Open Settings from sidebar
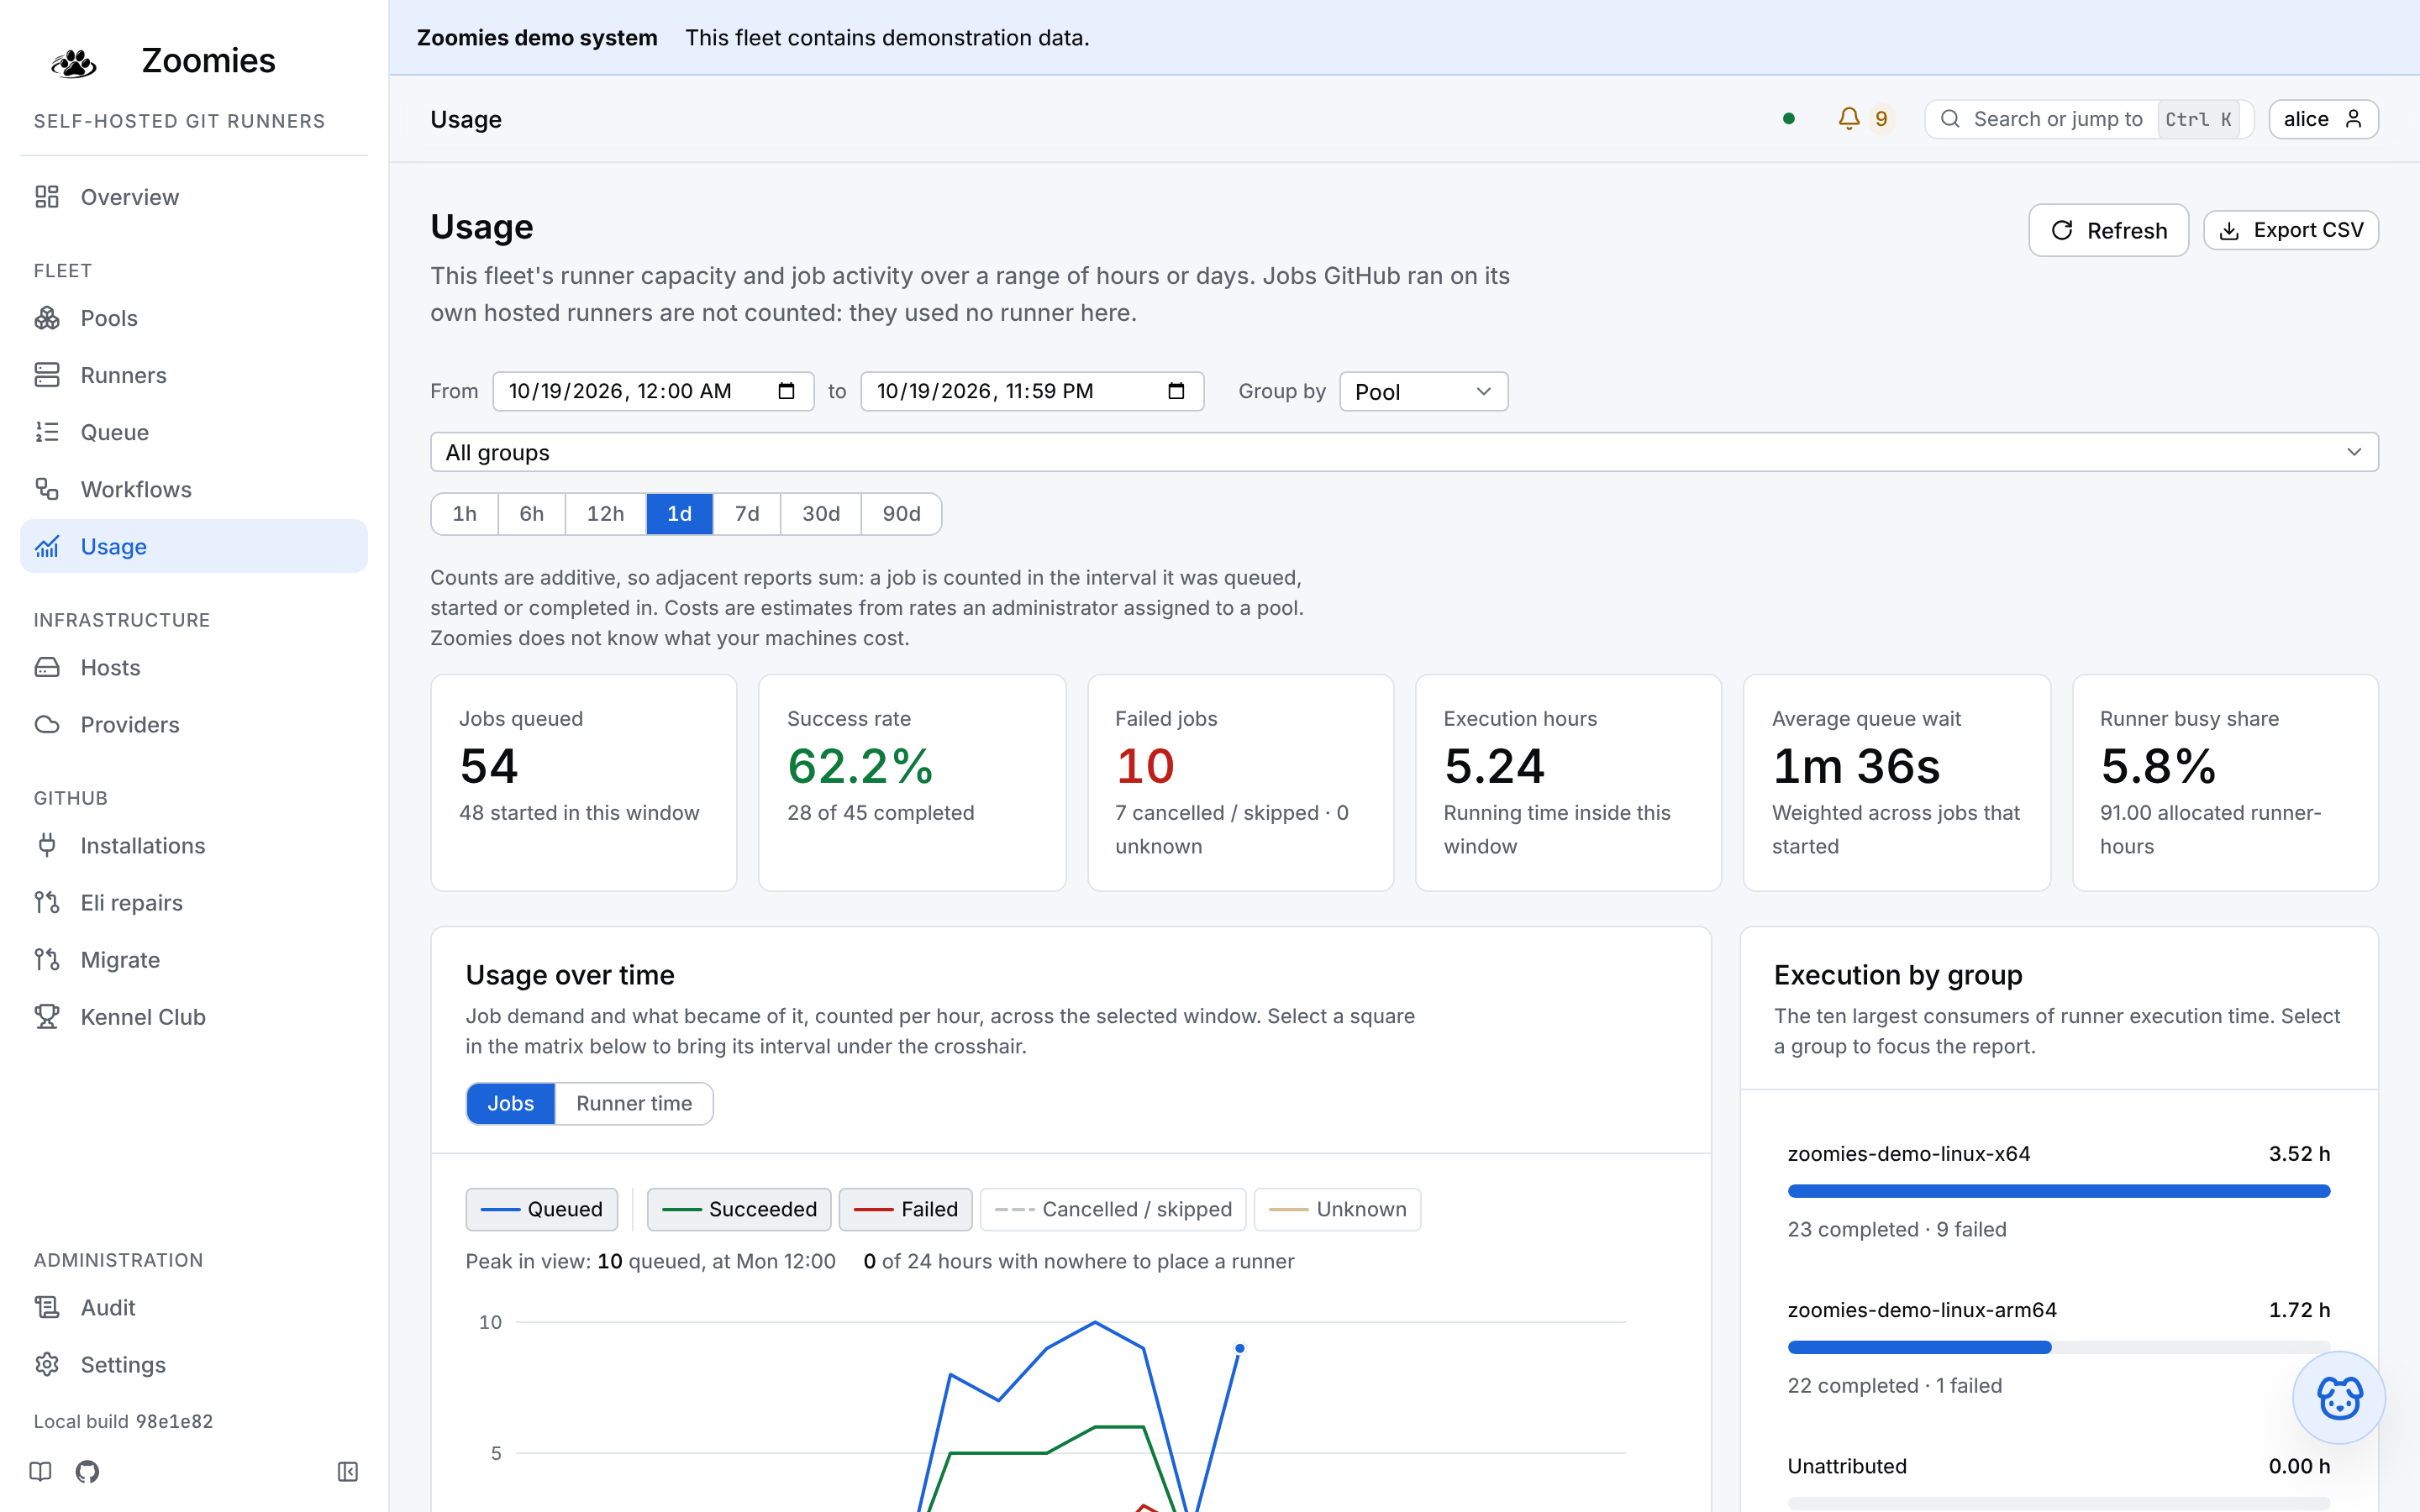The image size is (2420, 1512). pos(194,1364)
